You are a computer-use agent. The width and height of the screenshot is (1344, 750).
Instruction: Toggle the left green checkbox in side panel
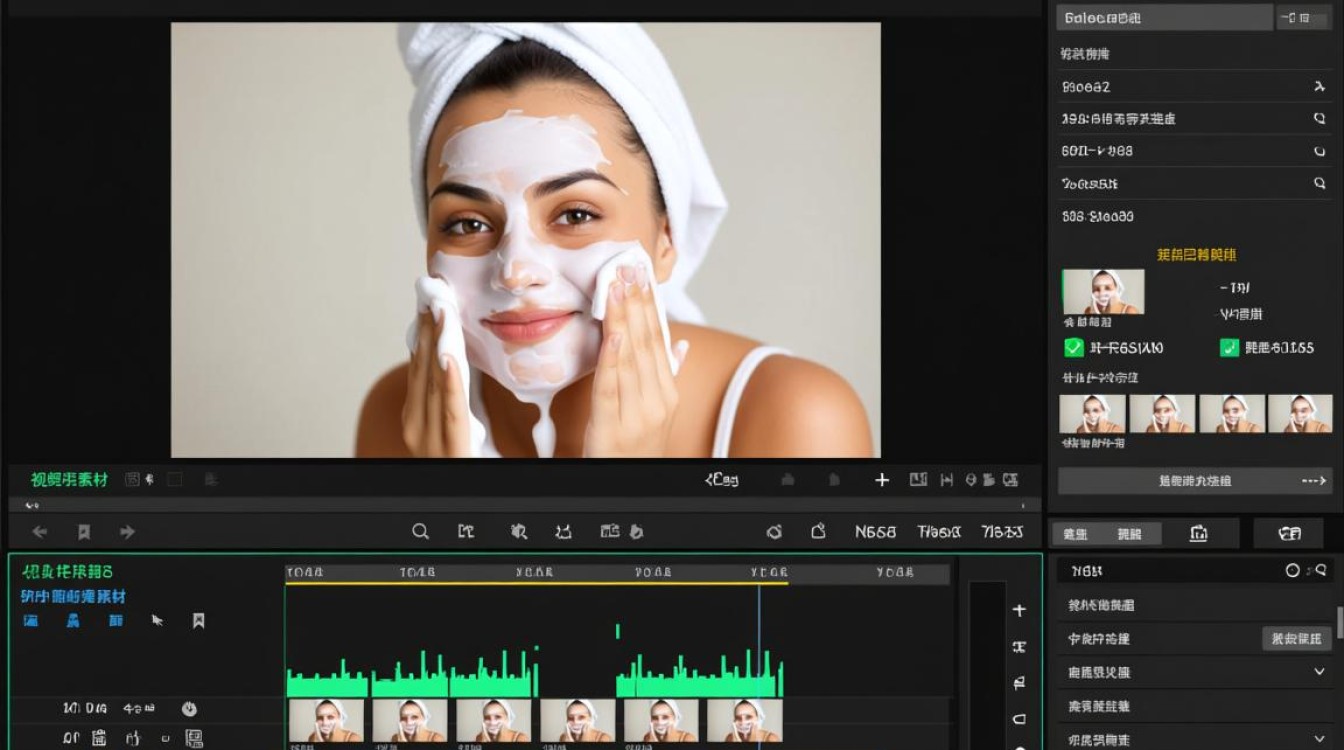[1074, 348]
